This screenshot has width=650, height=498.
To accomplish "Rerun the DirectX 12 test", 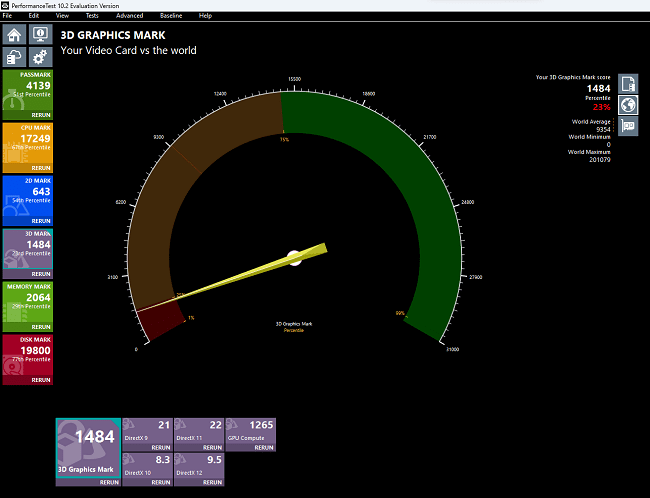I will pos(212,483).
